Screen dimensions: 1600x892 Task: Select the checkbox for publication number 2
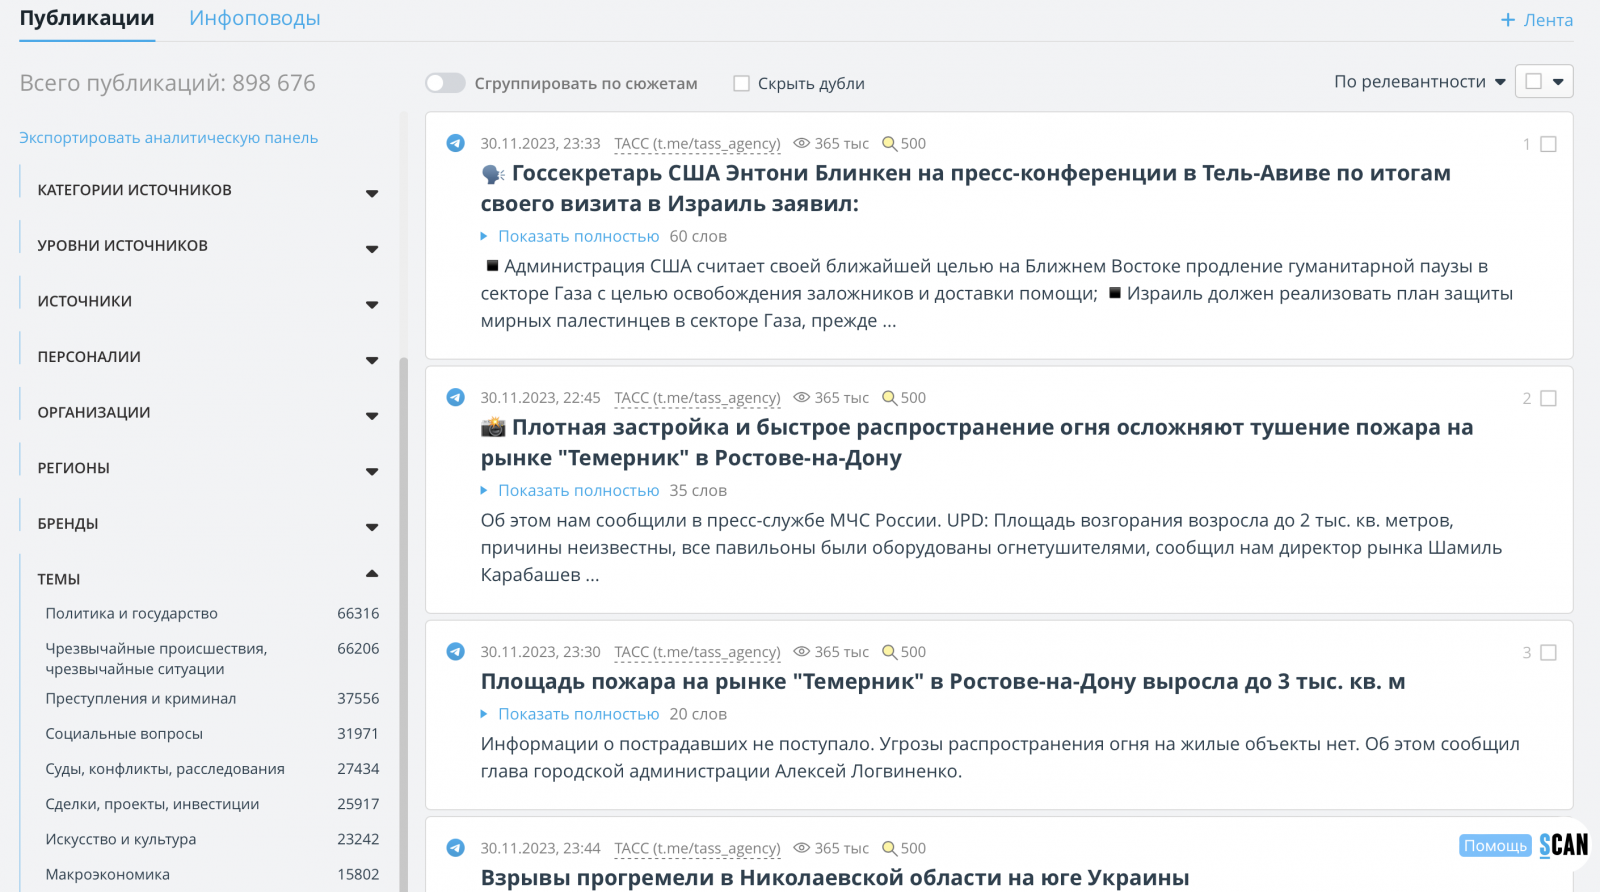[1548, 398]
